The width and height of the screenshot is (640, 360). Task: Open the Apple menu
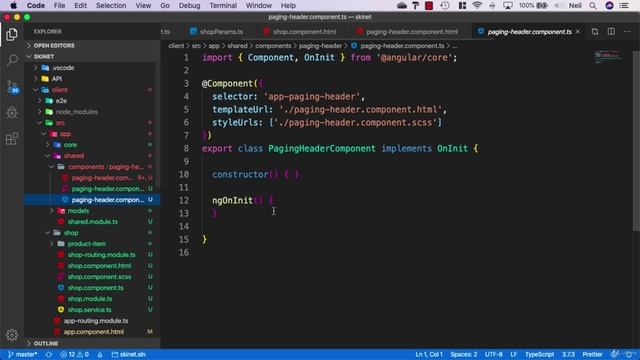[x=13, y=6]
